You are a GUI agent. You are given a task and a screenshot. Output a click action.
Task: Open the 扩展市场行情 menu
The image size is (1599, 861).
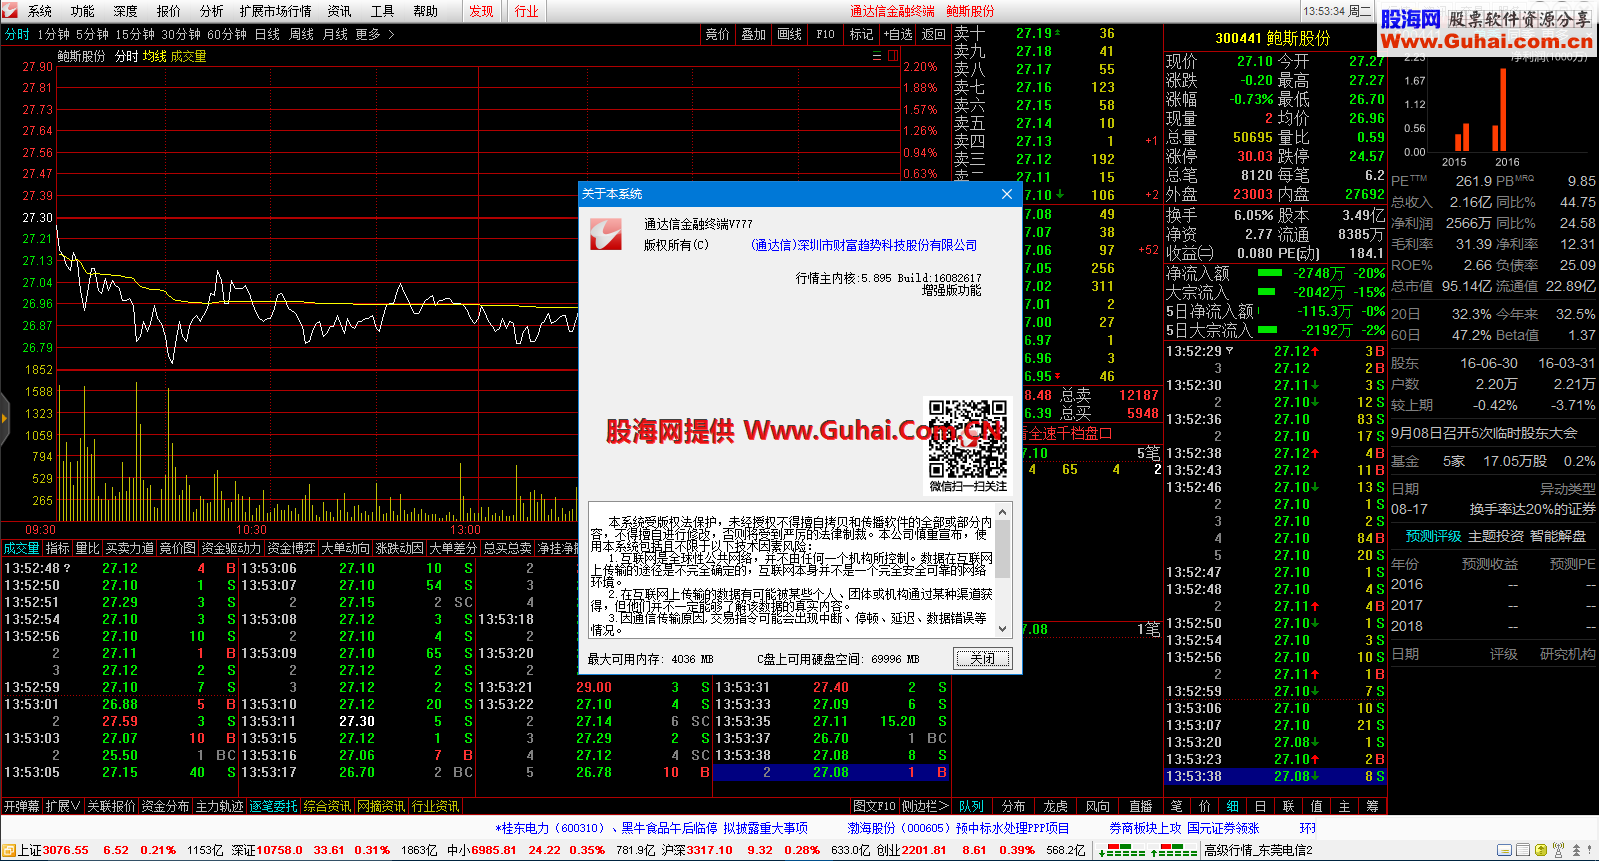pyautogui.click(x=276, y=11)
